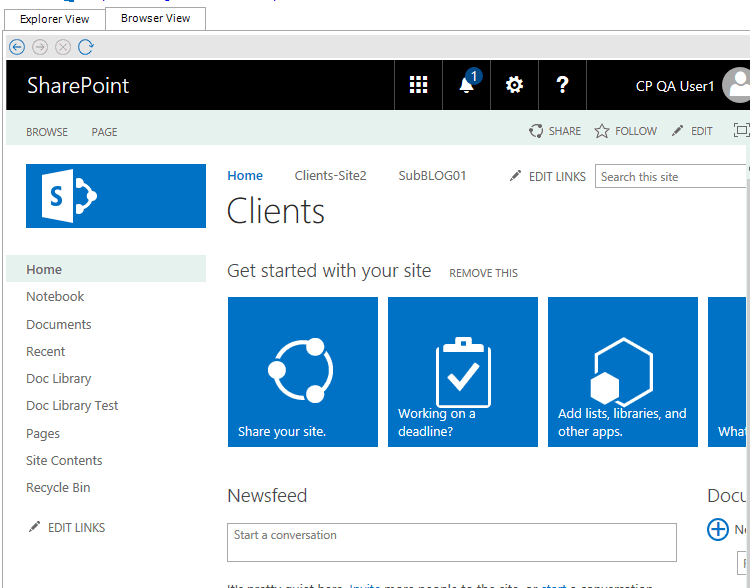Switch to the Explorer View tab
The height and width of the screenshot is (588, 750).
pyautogui.click(x=55, y=19)
